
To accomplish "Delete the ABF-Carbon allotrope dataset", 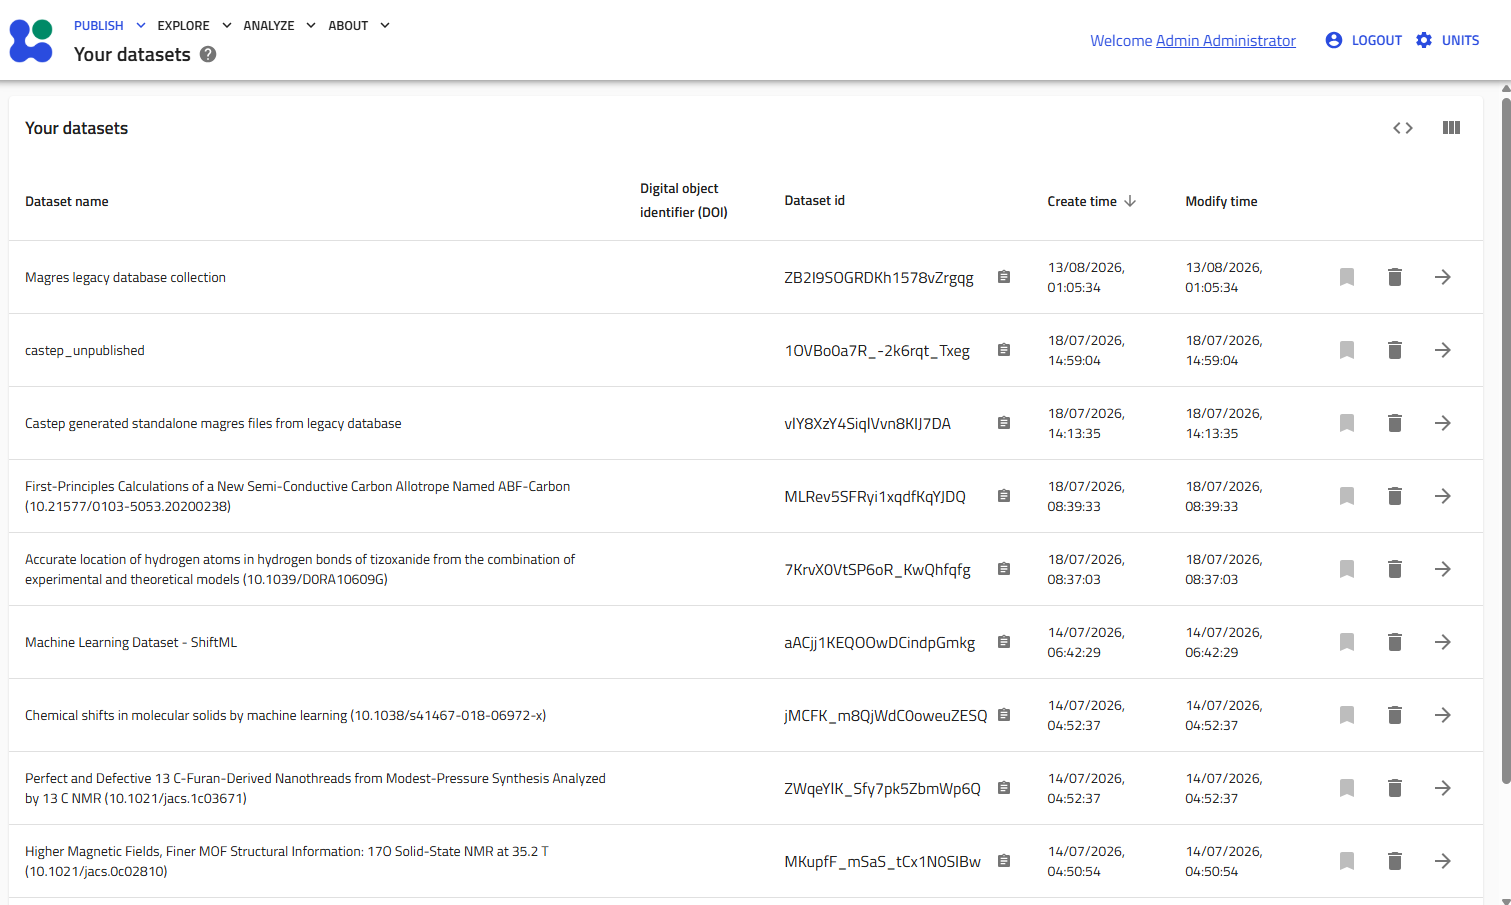I will click(x=1395, y=496).
